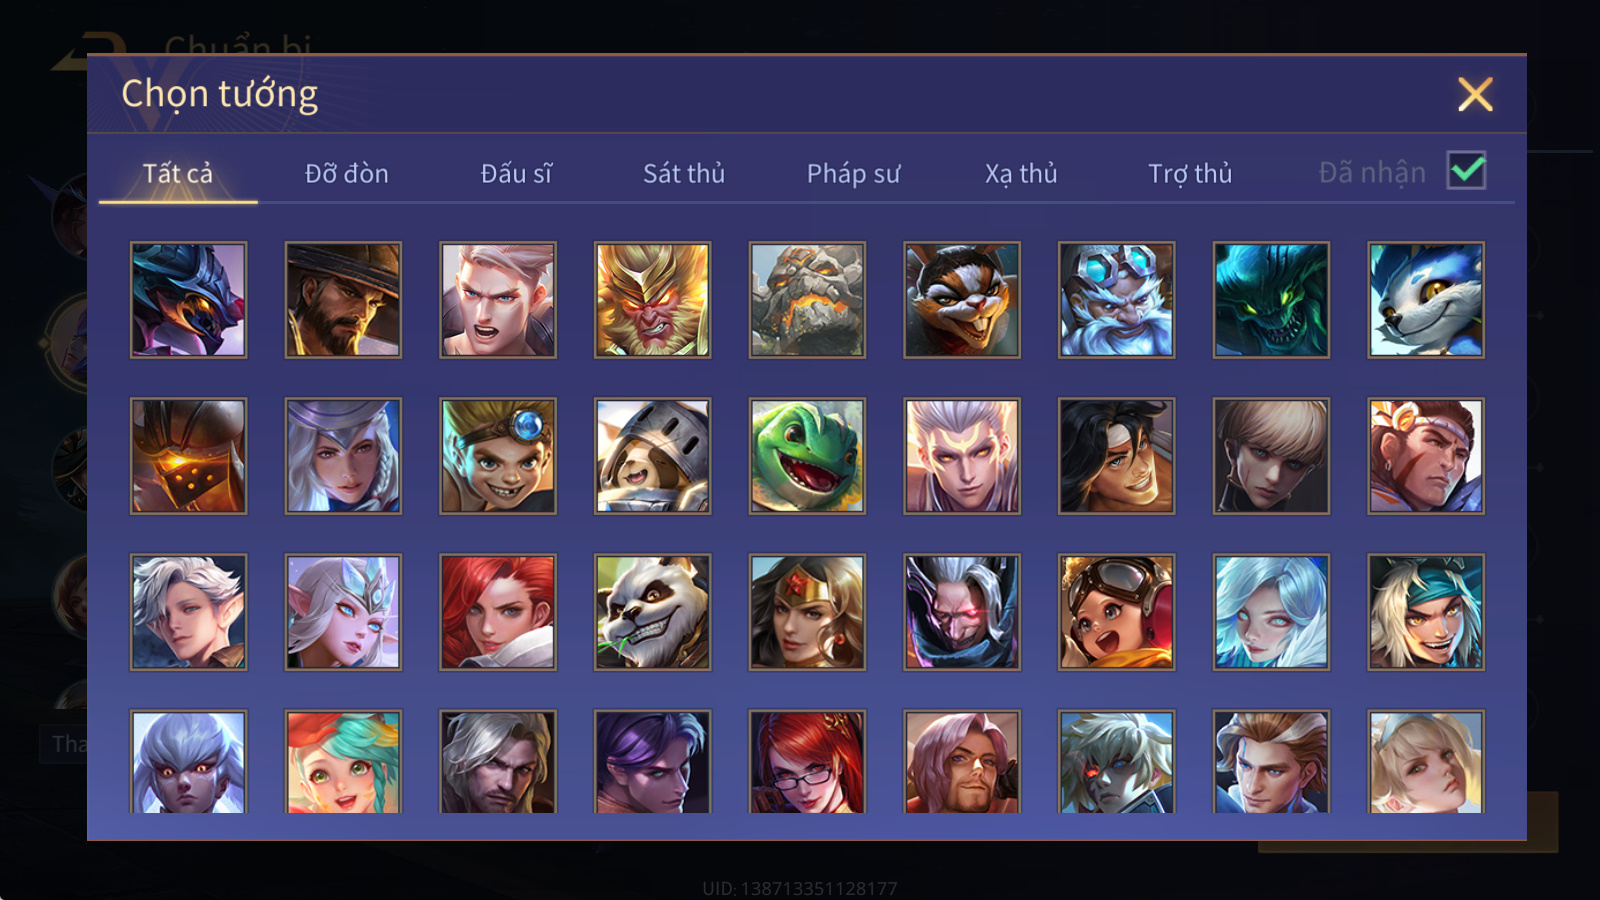This screenshot has height=900, width=1600.
Task: Open the Pháp sư tab
Action: pos(853,173)
